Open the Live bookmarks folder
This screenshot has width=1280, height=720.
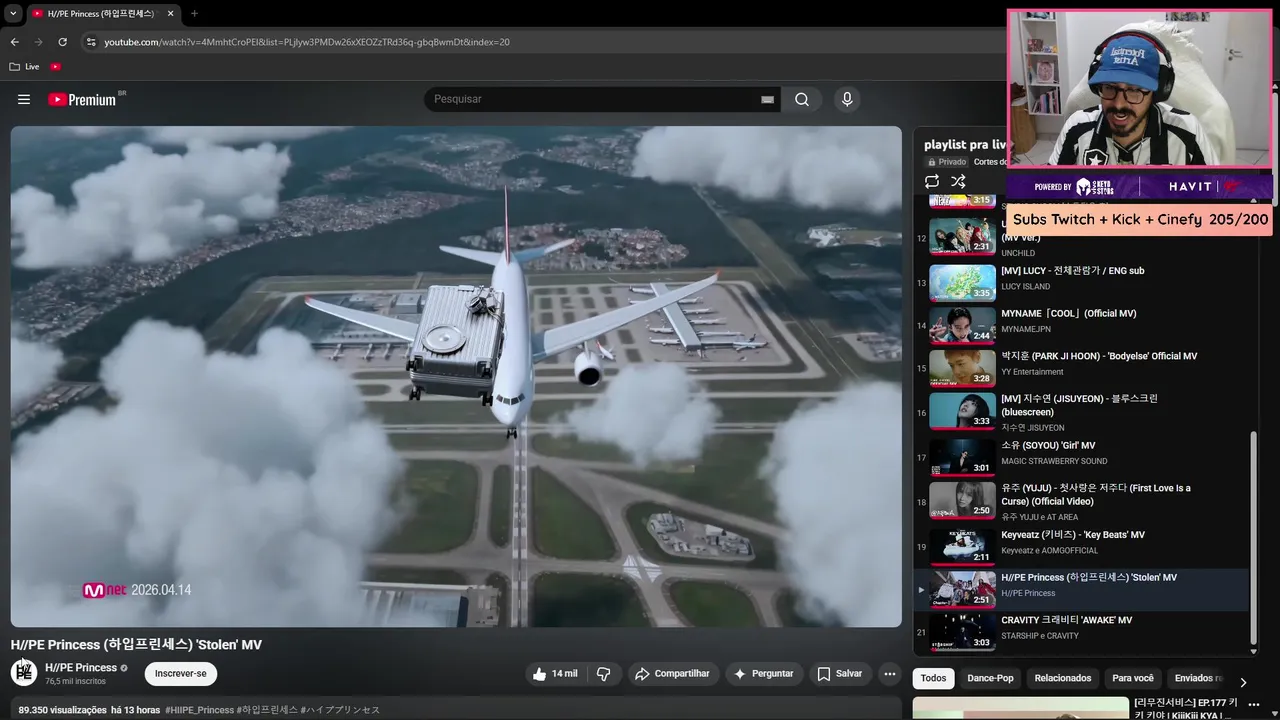point(24,67)
